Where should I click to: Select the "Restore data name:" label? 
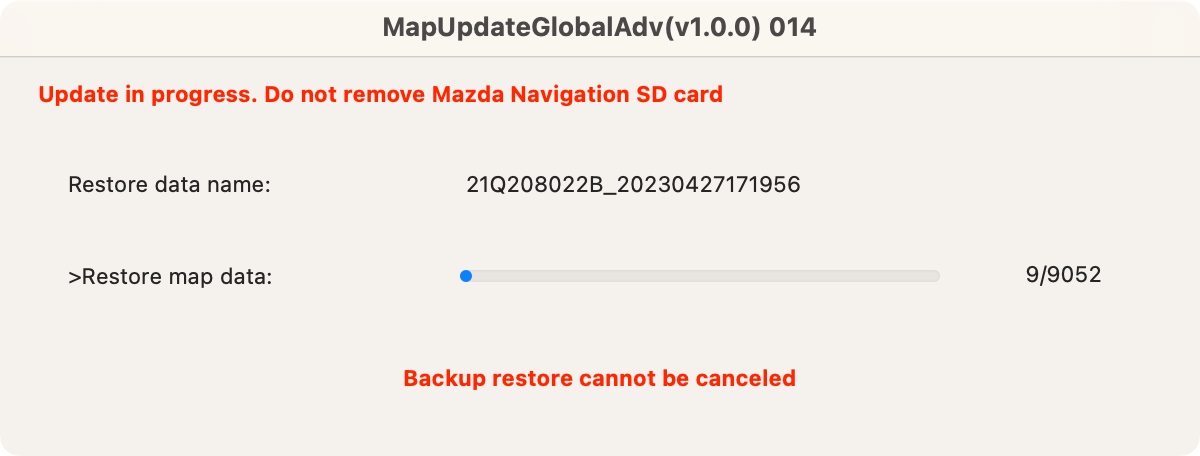pyautogui.click(x=170, y=185)
